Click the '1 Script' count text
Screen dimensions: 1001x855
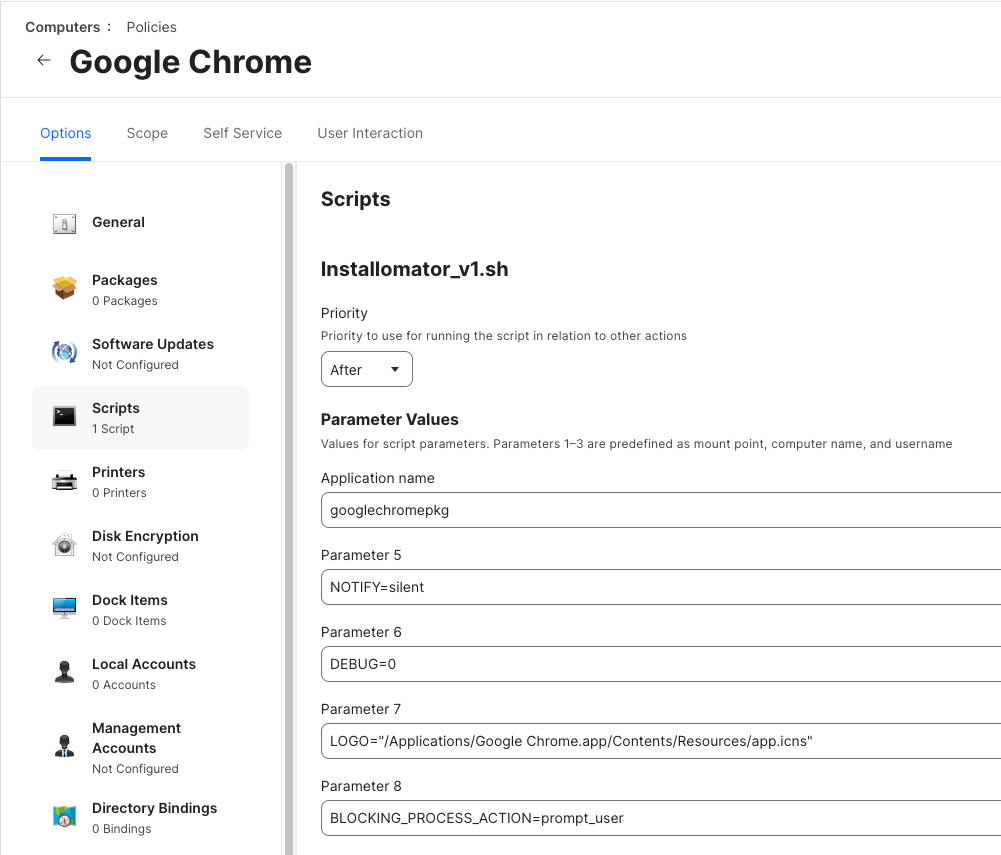[113, 428]
